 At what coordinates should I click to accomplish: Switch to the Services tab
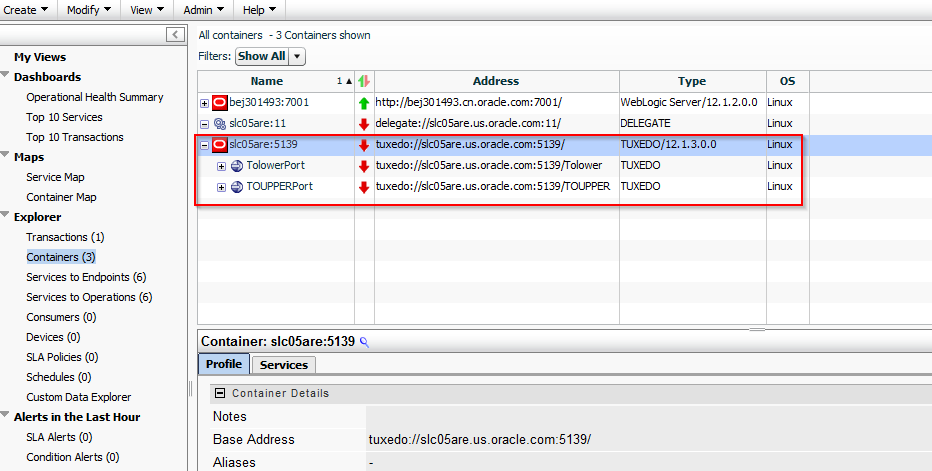(x=284, y=365)
